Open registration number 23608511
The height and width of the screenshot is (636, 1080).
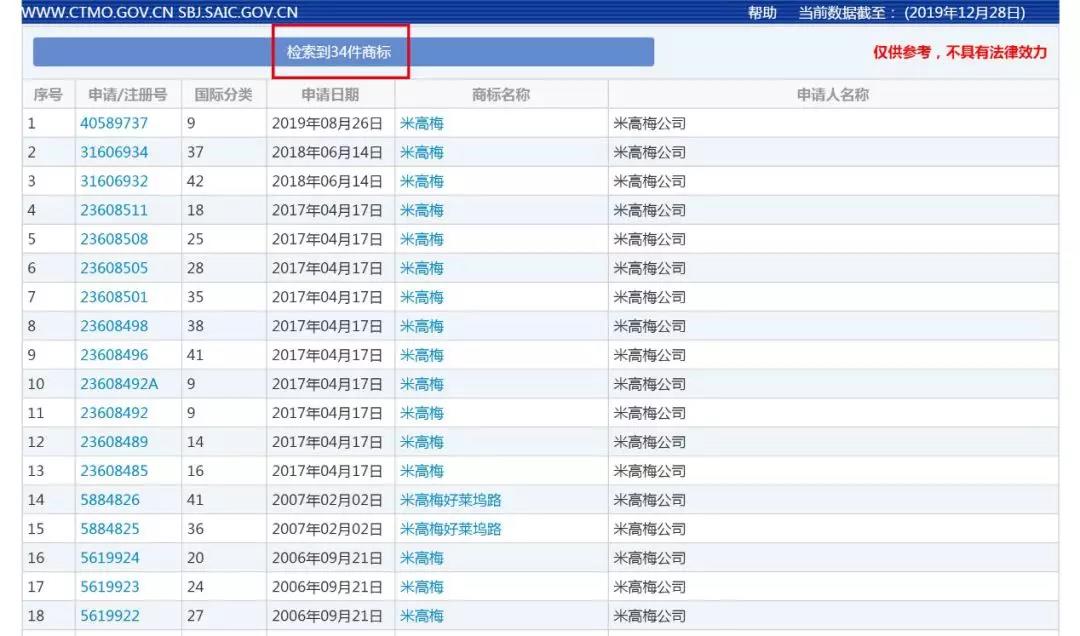click(114, 210)
